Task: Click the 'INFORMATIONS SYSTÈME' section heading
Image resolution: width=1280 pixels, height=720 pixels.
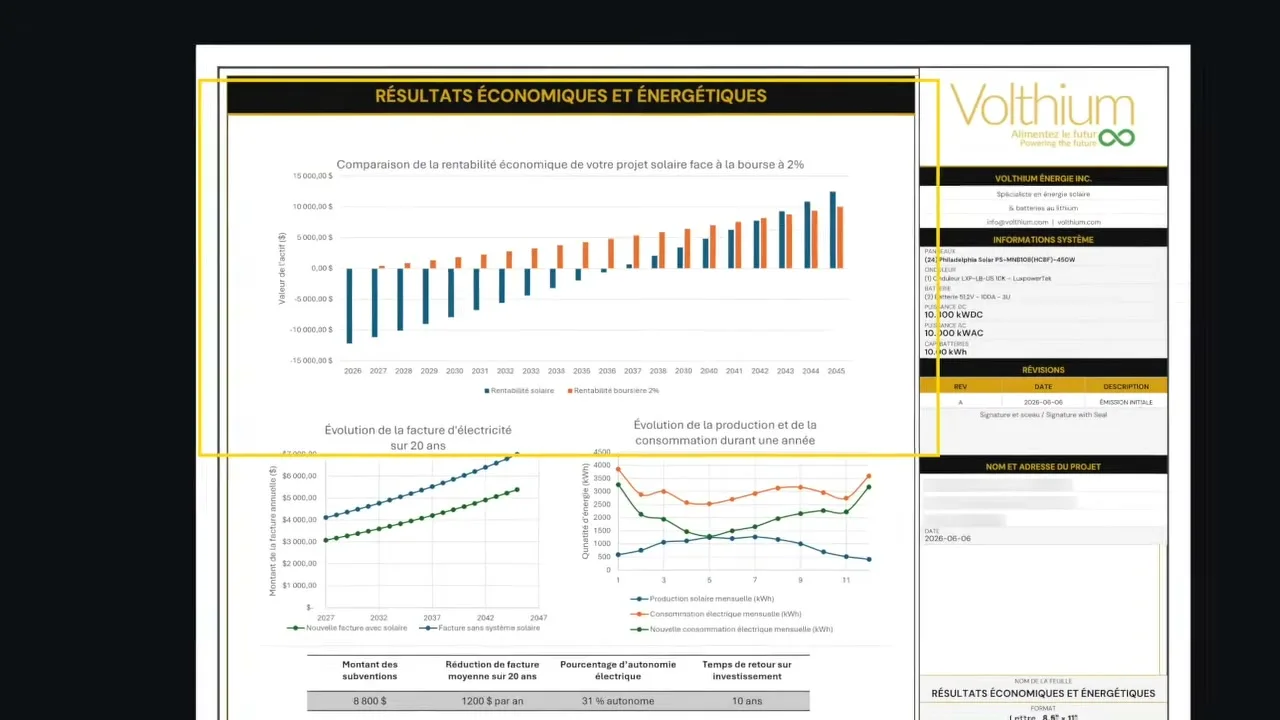Action: click(x=1043, y=240)
